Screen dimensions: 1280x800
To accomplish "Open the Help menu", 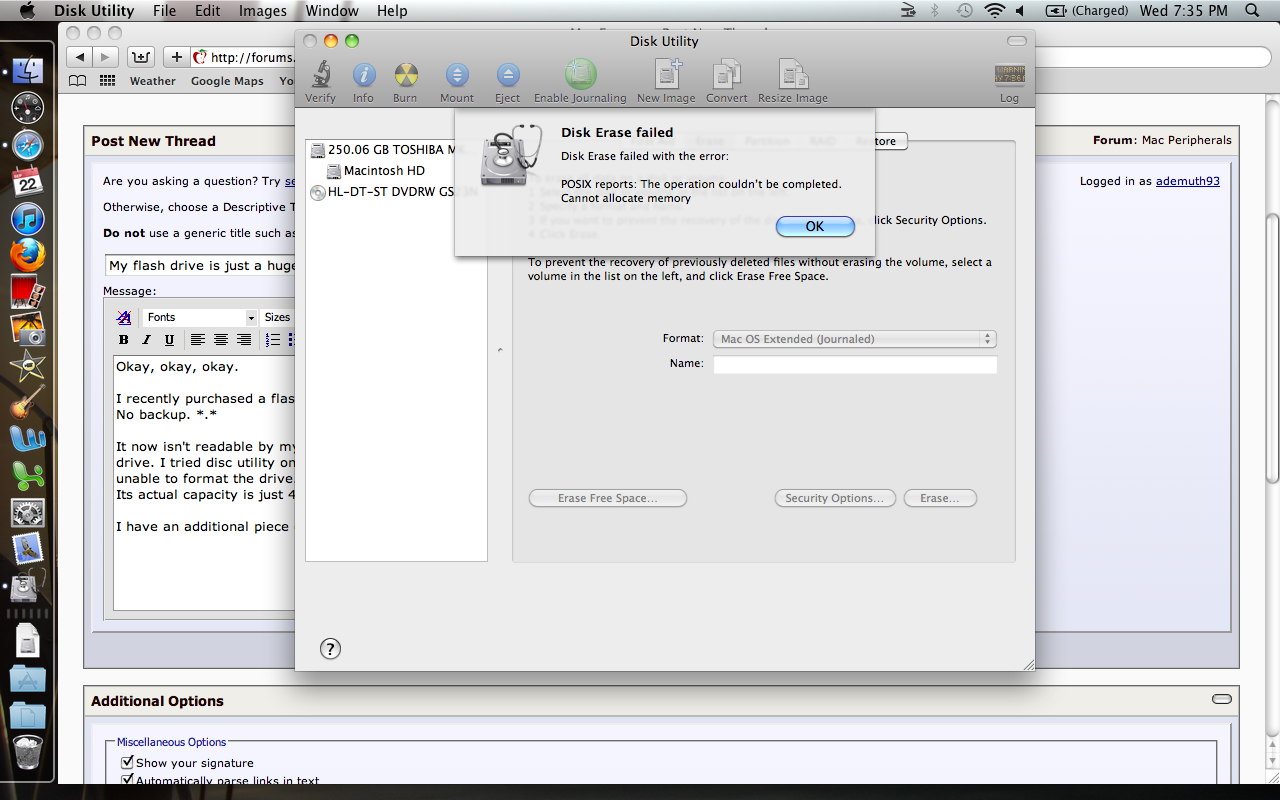I will [x=392, y=11].
